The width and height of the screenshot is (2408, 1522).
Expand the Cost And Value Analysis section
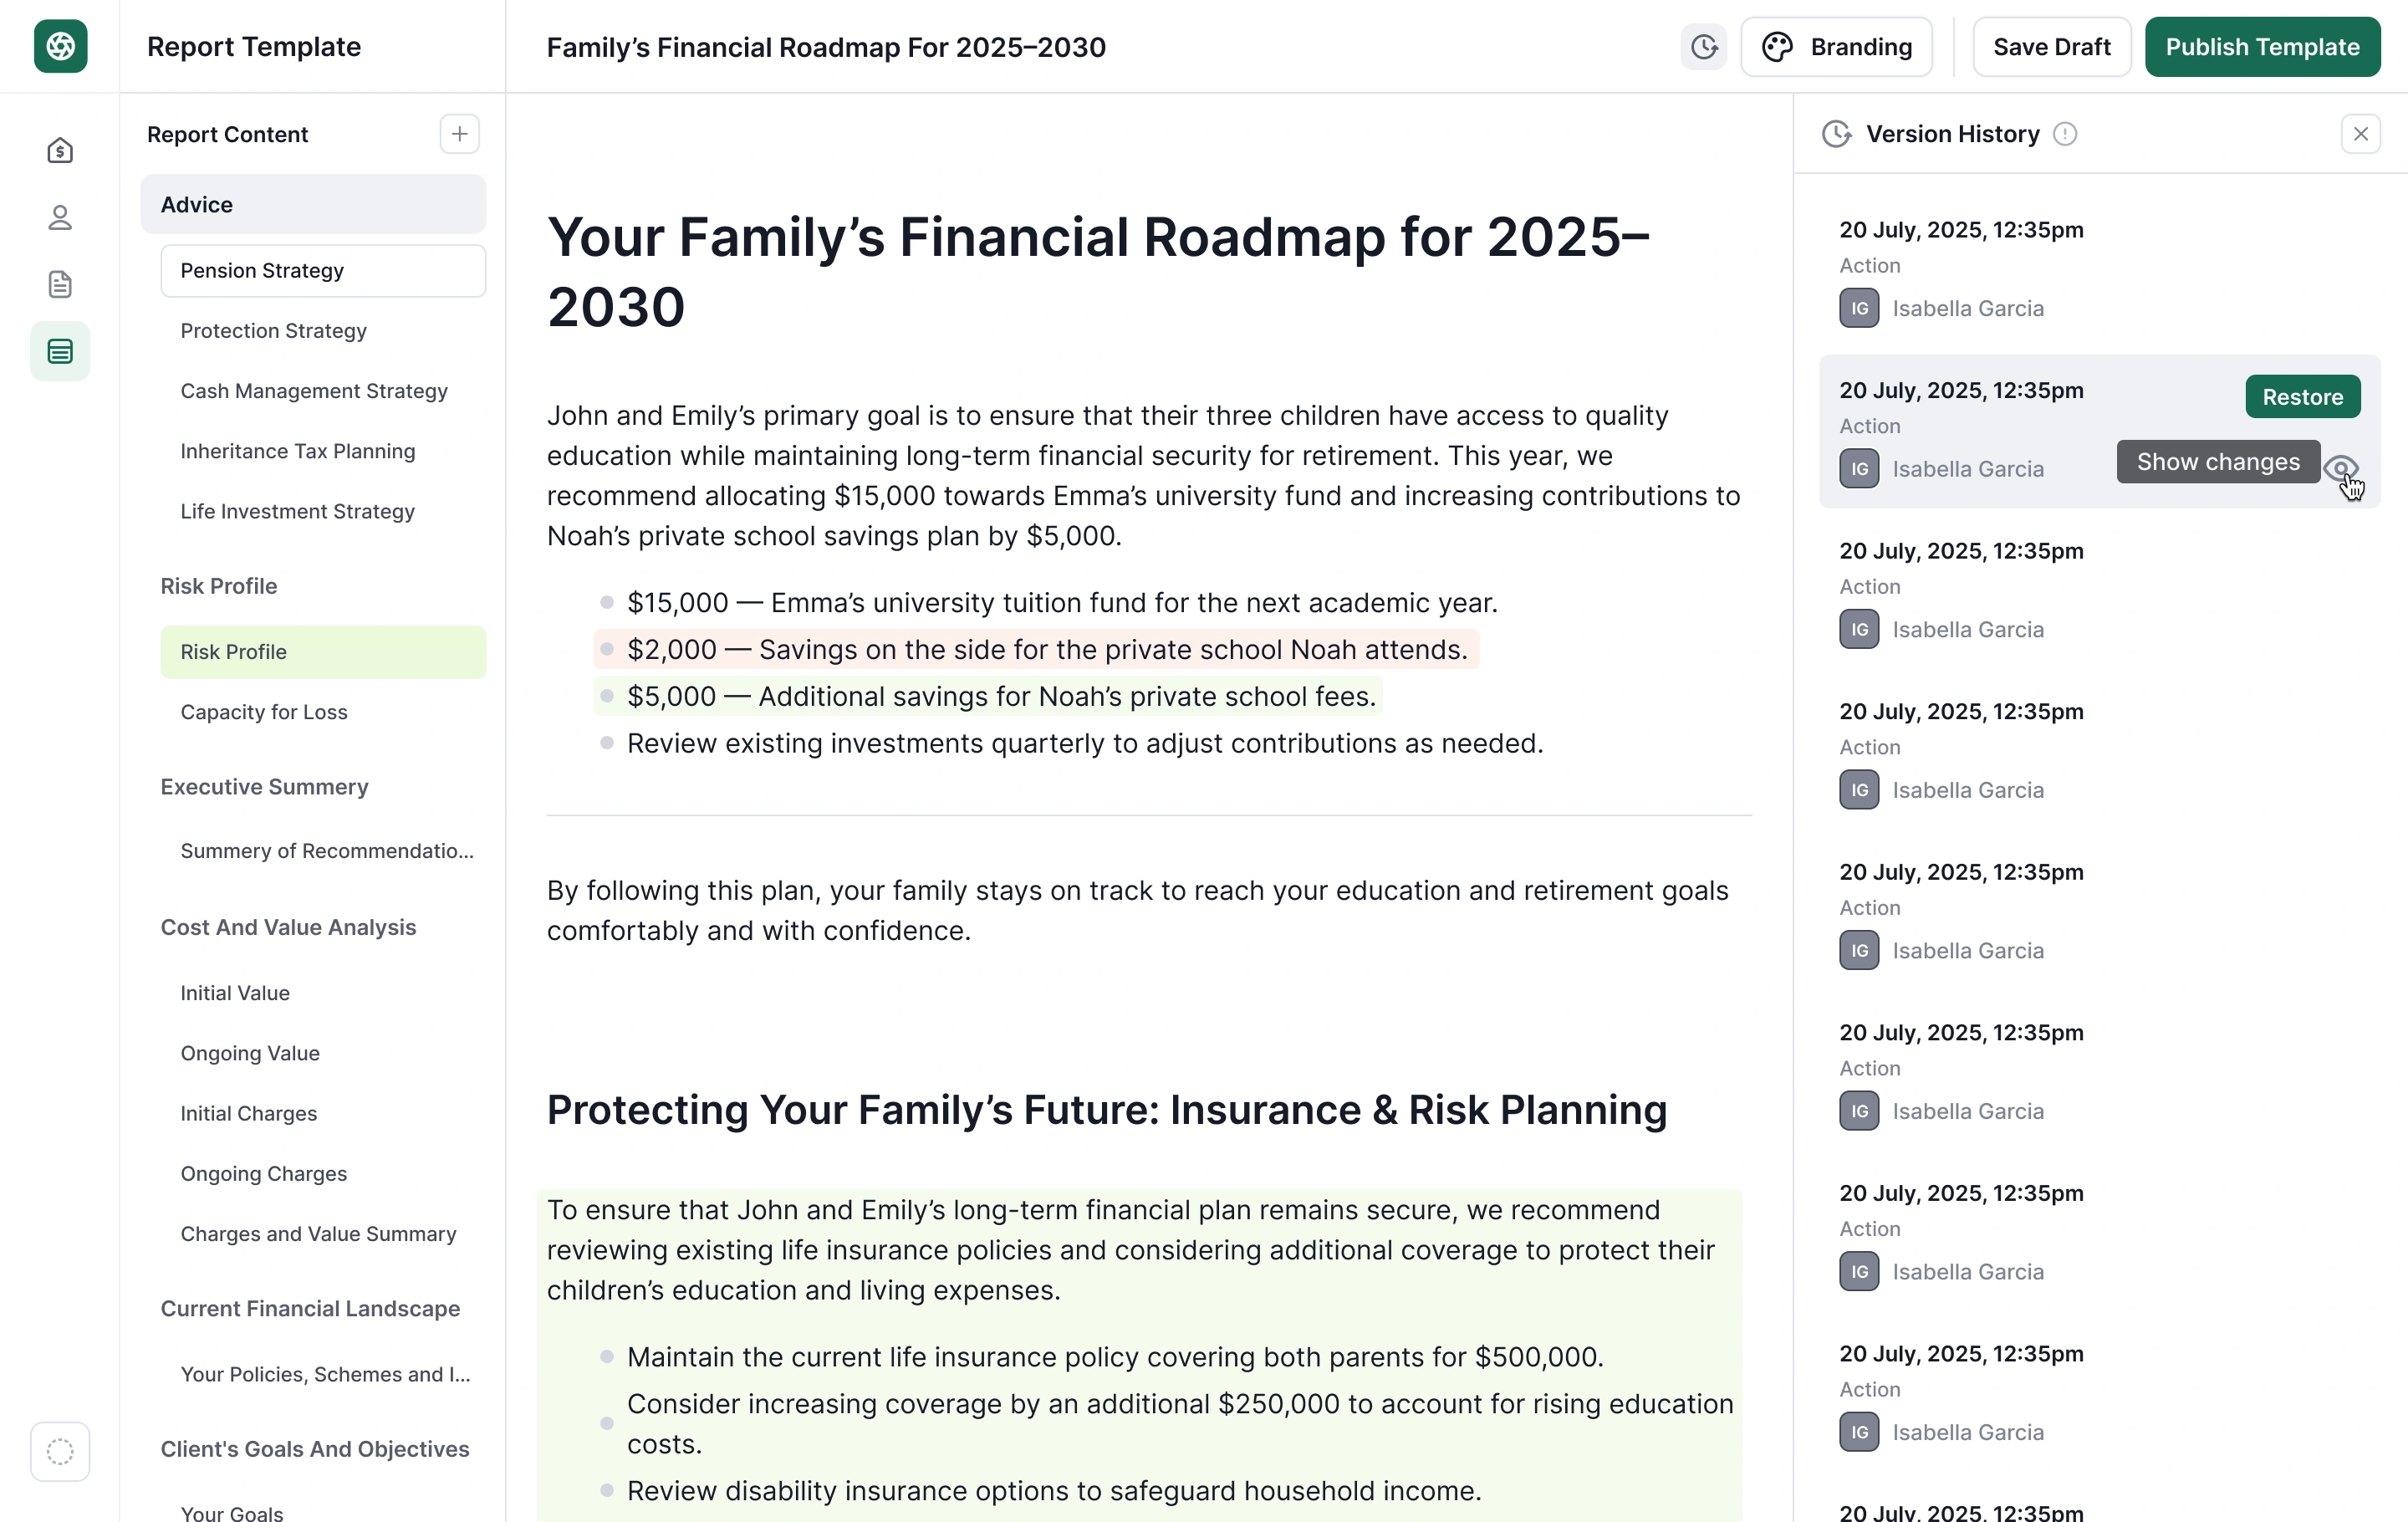pyautogui.click(x=288, y=927)
